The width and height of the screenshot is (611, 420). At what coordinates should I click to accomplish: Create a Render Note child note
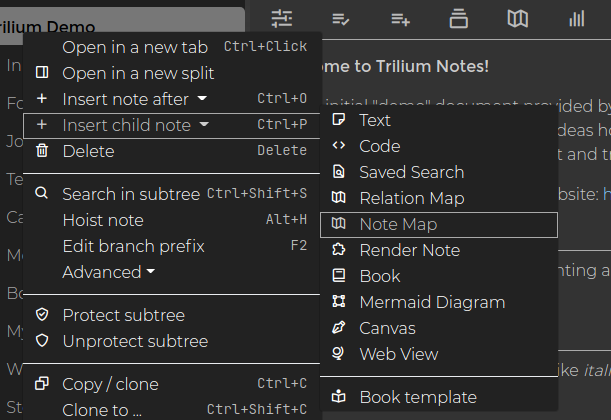coord(439,250)
